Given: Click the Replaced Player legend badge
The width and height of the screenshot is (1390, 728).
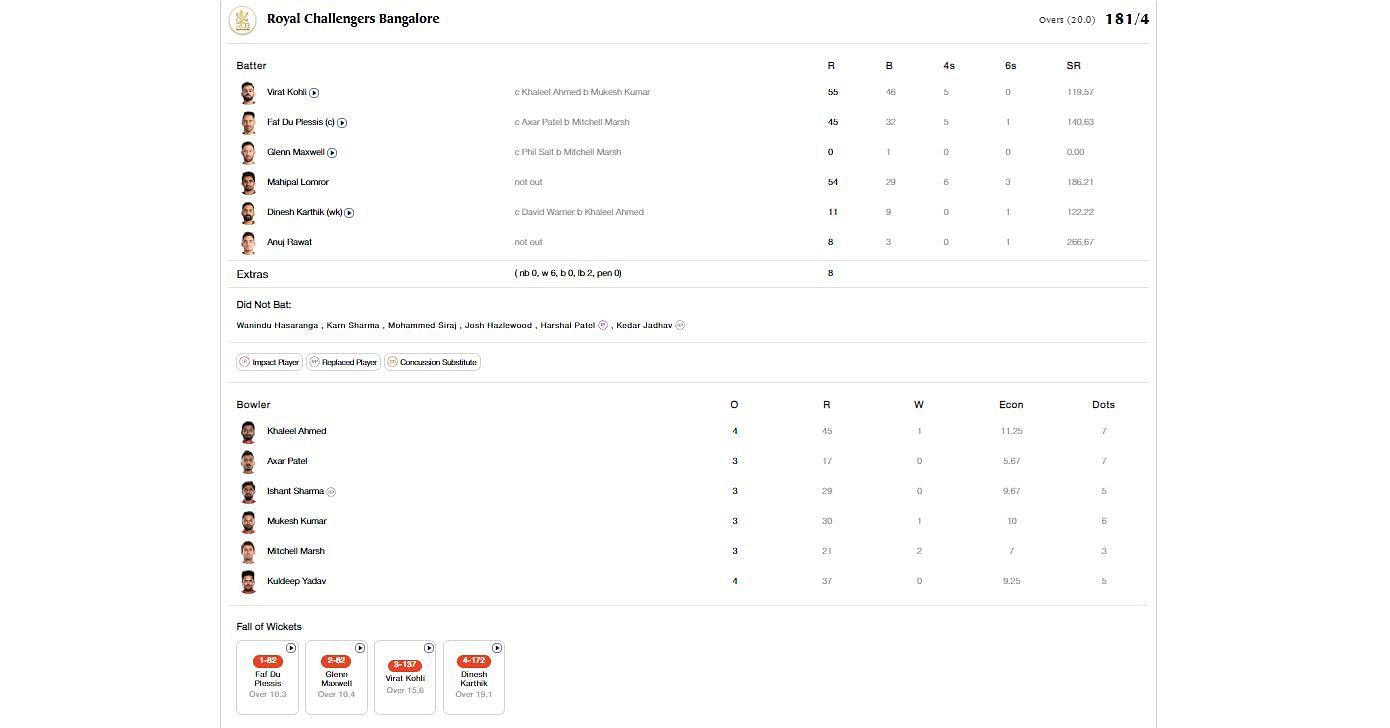Looking at the screenshot, I should point(343,362).
